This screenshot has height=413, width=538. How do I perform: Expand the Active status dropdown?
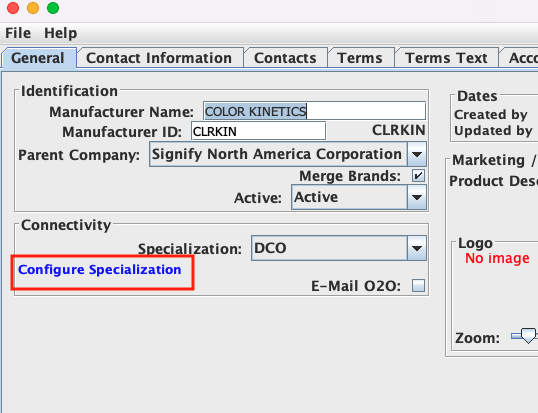click(x=417, y=197)
